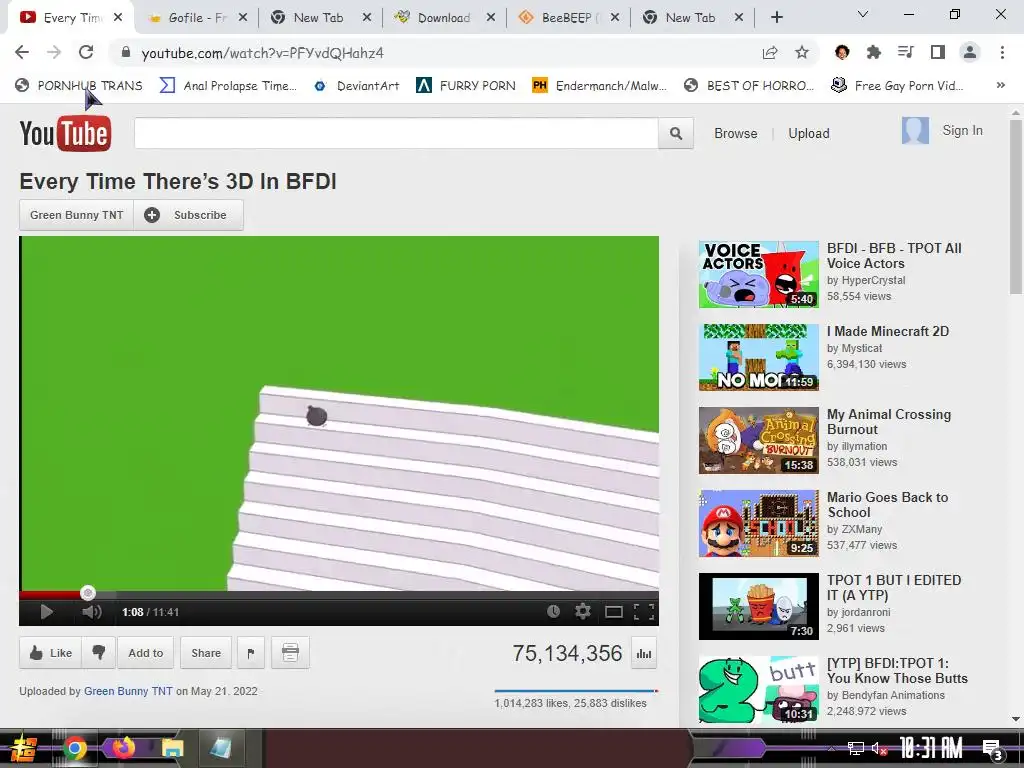Show more bookmarks with double chevron
This screenshot has width=1024, height=768.
1000,86
